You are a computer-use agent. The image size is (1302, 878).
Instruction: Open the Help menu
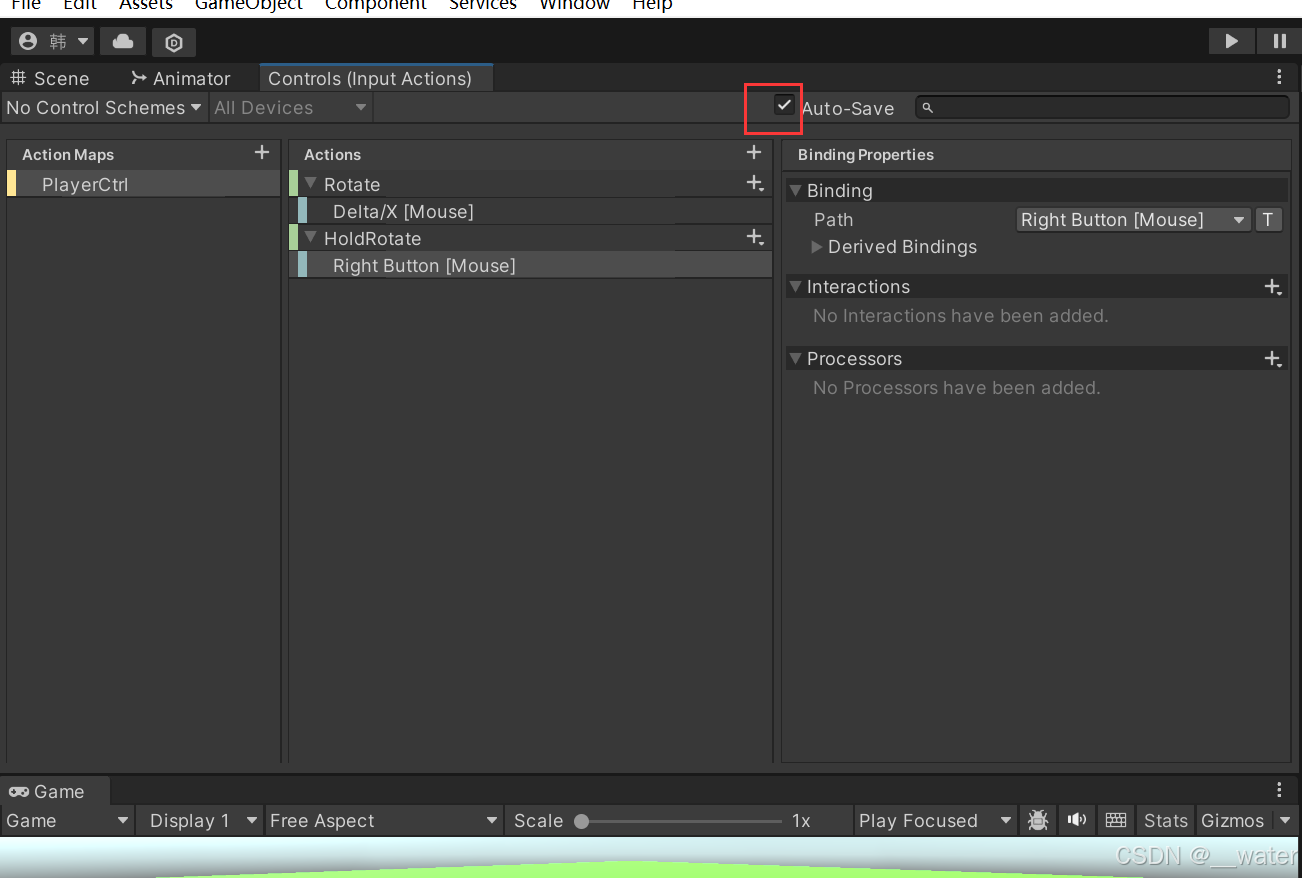[x=652, y=5]
